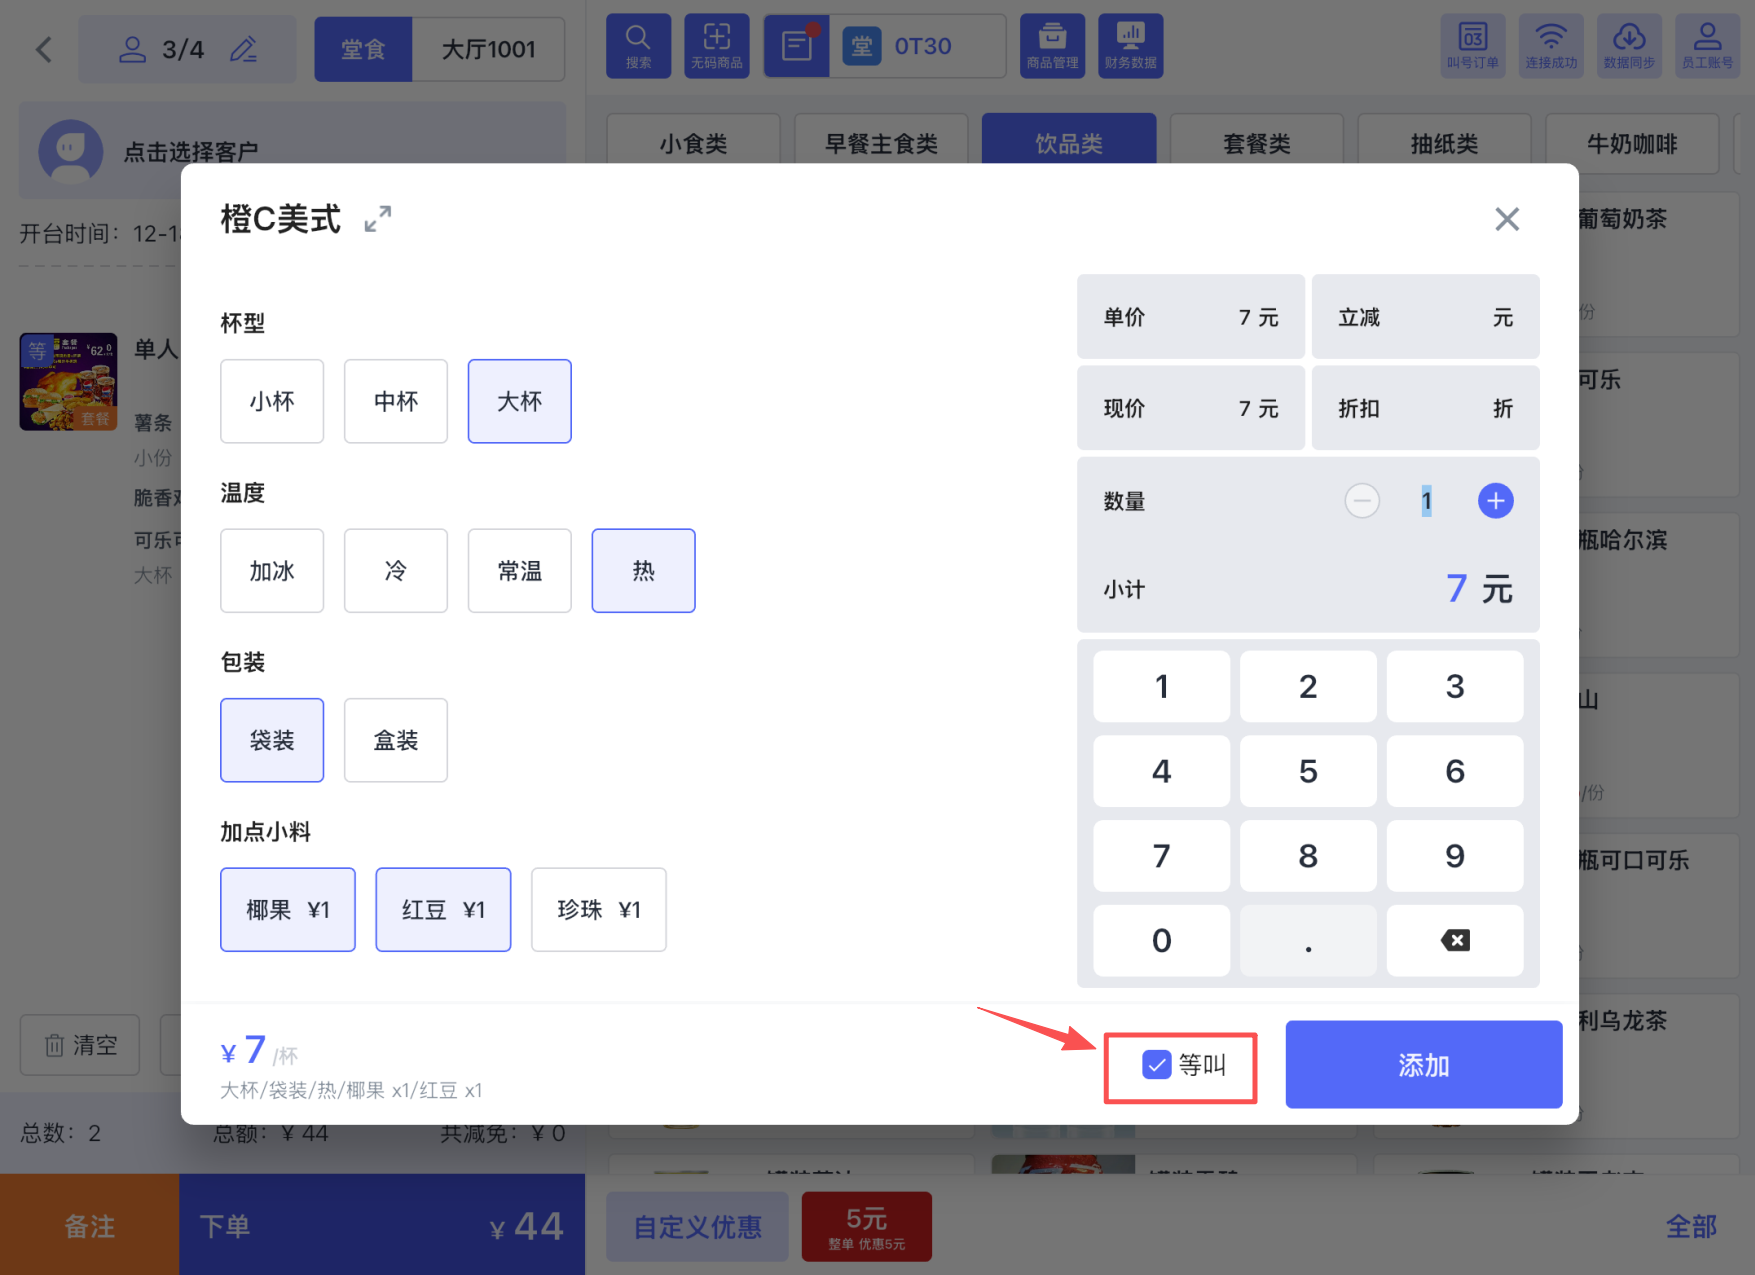Switch to the 小食类 category tab
The width and height of the screenshot is (1755, 1275).
point(693,143)
